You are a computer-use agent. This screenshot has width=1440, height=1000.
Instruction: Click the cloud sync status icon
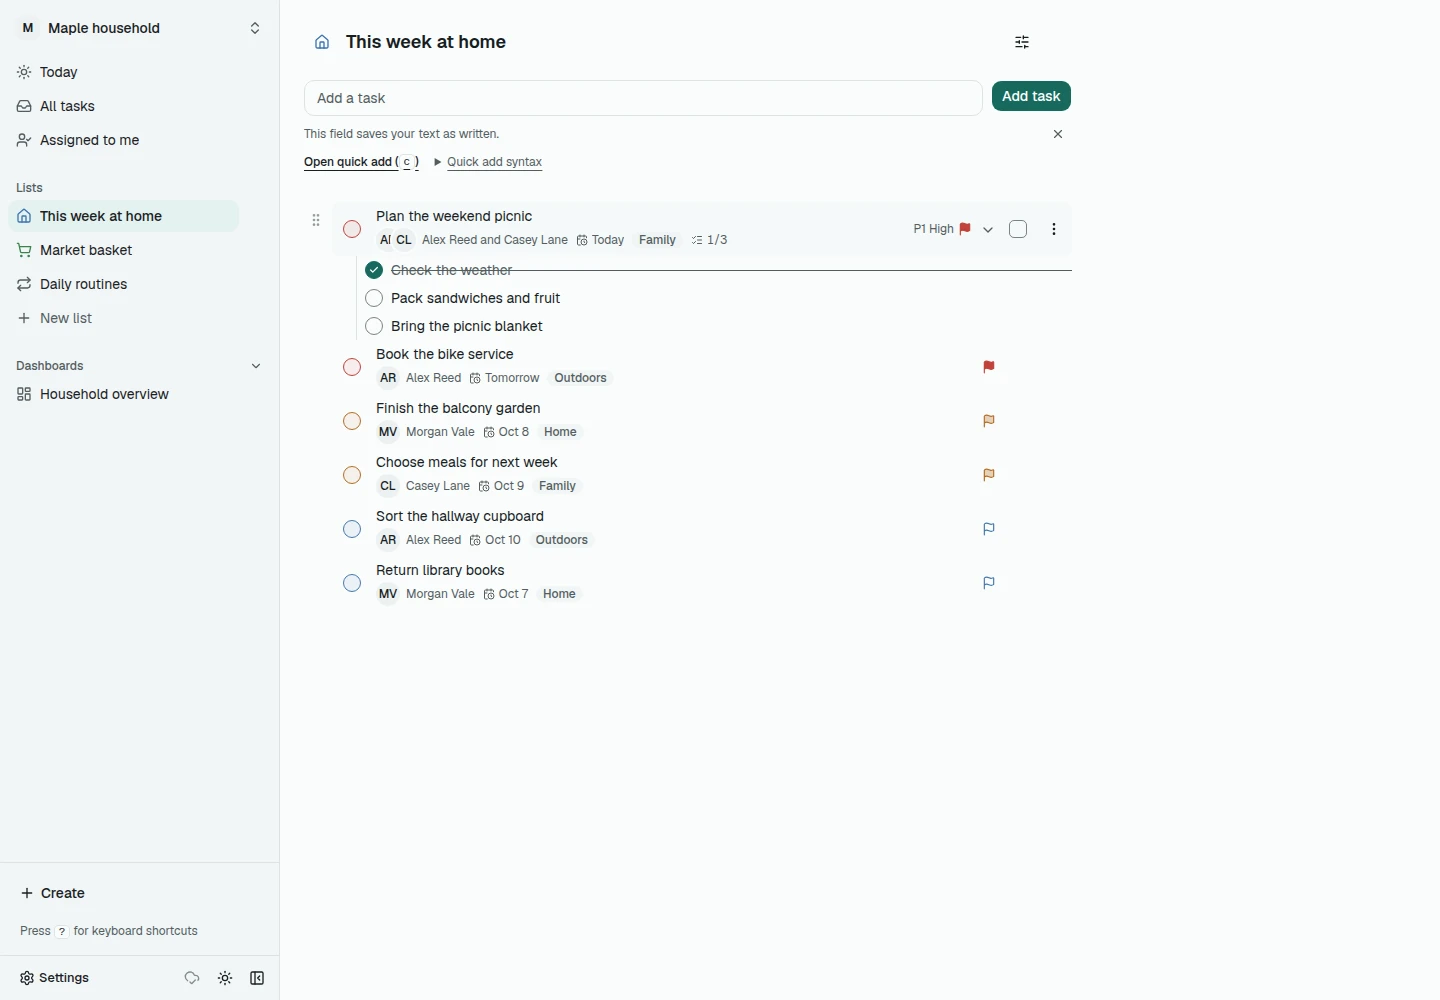point(192,978)
